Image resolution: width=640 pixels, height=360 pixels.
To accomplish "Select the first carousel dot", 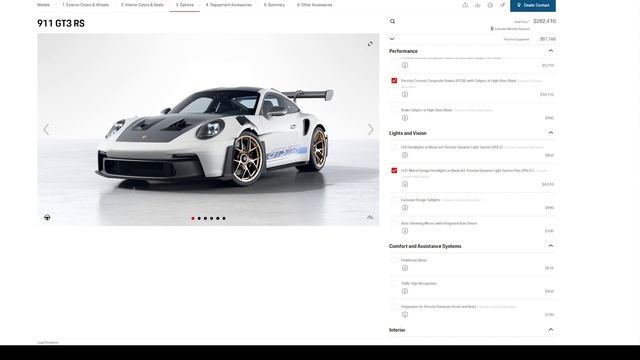I will click(x=193, y=218).
